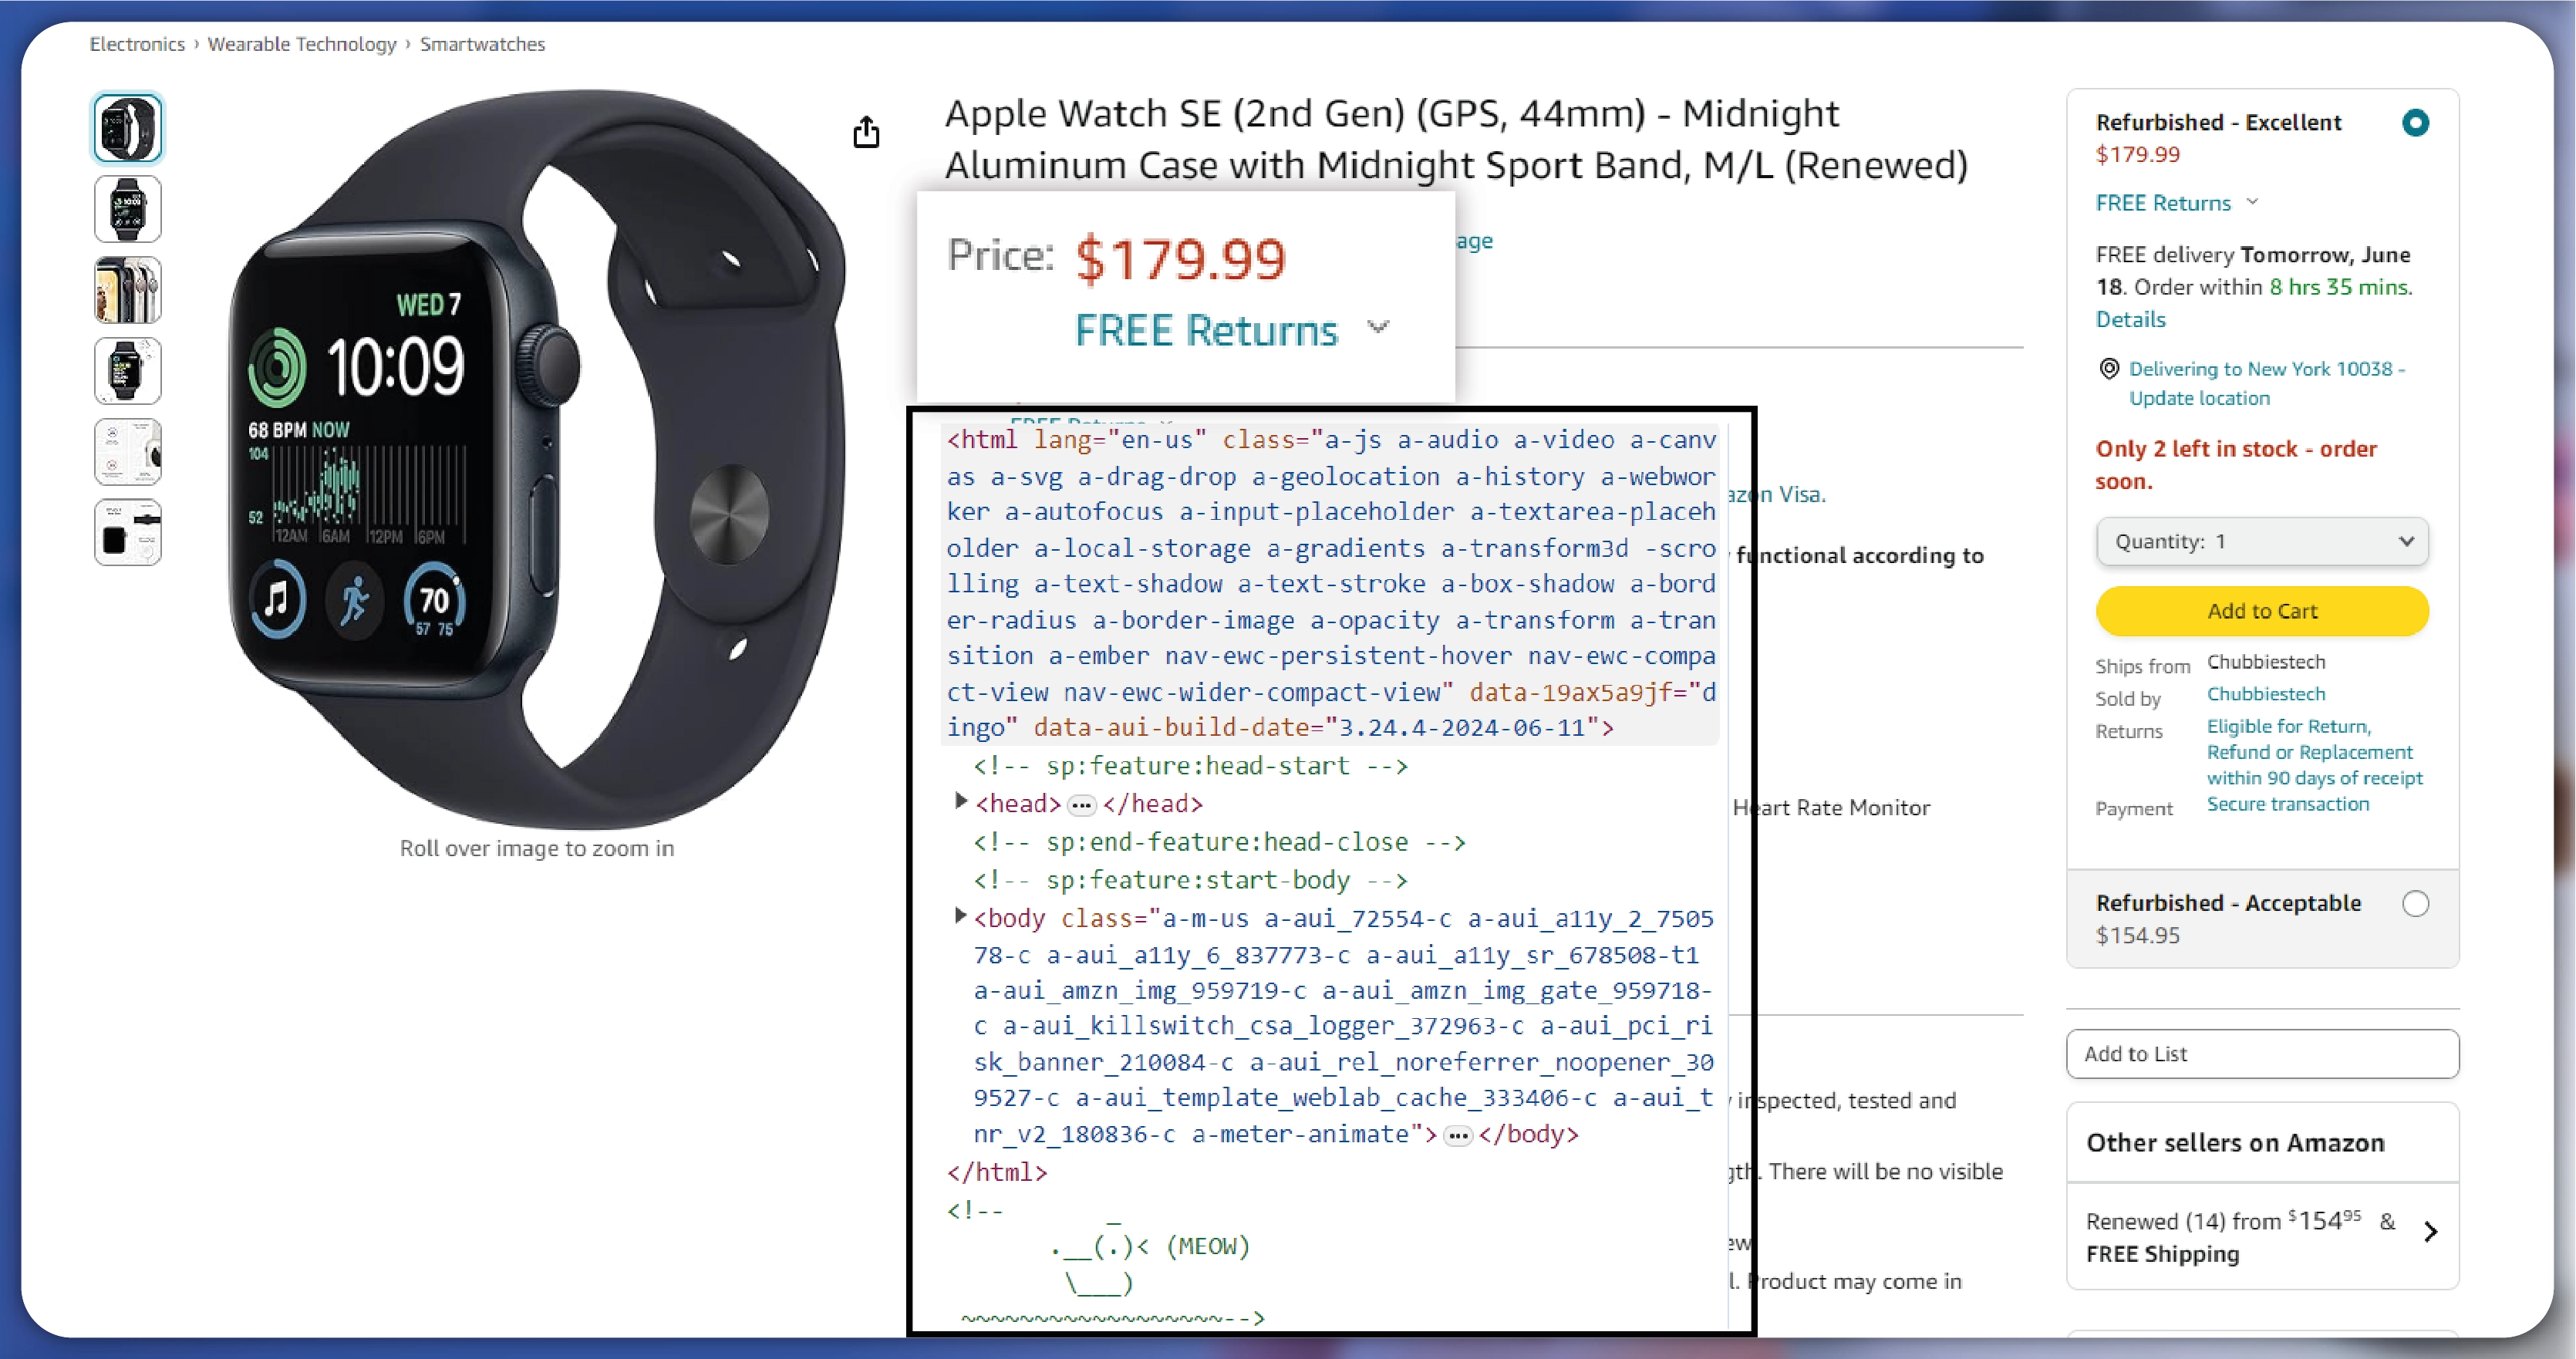Select Quantity 1 from the dropdown
Viewport: 2576px width, 1359px height.
point(2263,540)
